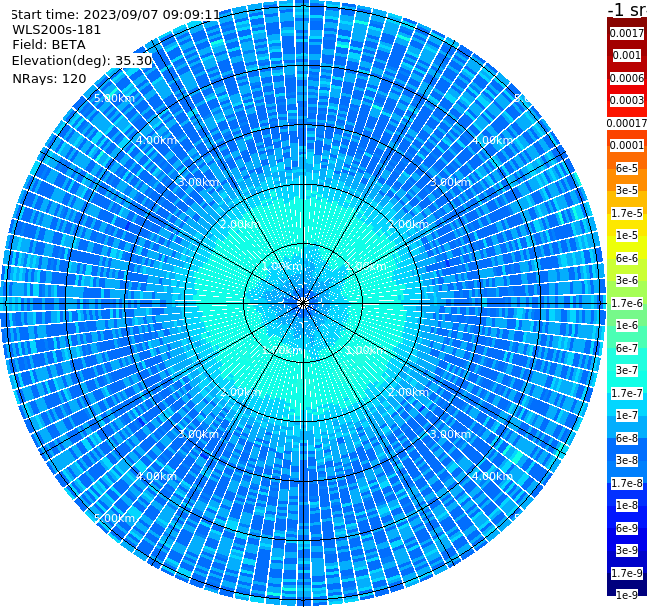Click the 0.0001 colorbar tick label
The image size is (647, 607).
[x=627, y=145]
